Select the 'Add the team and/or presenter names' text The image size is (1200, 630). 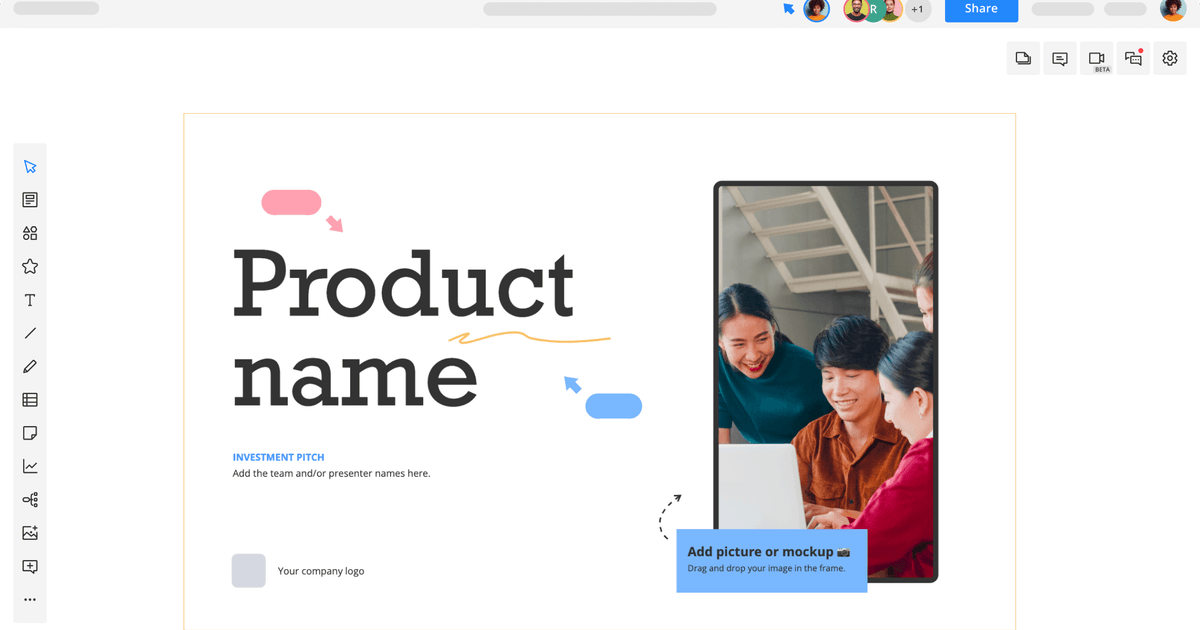(x=331, y=473)
